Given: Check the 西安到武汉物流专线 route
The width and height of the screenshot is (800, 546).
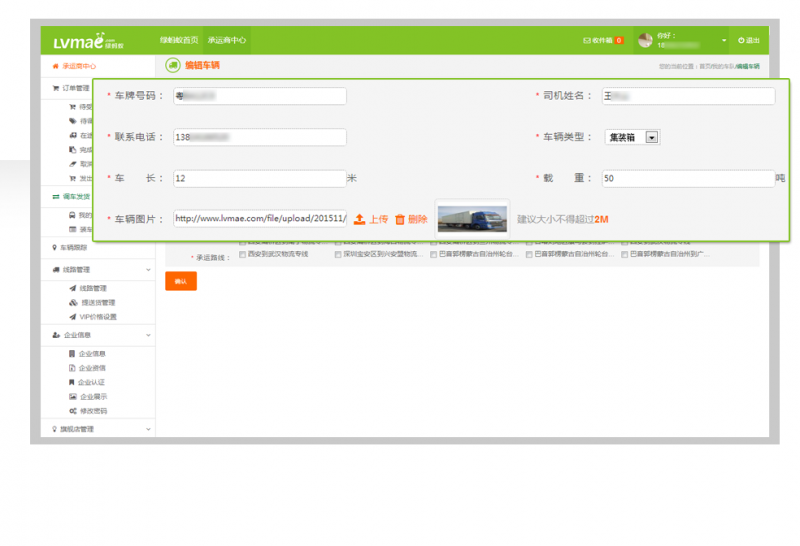Looking at the screenshot, I should click(x=243, y=254).
